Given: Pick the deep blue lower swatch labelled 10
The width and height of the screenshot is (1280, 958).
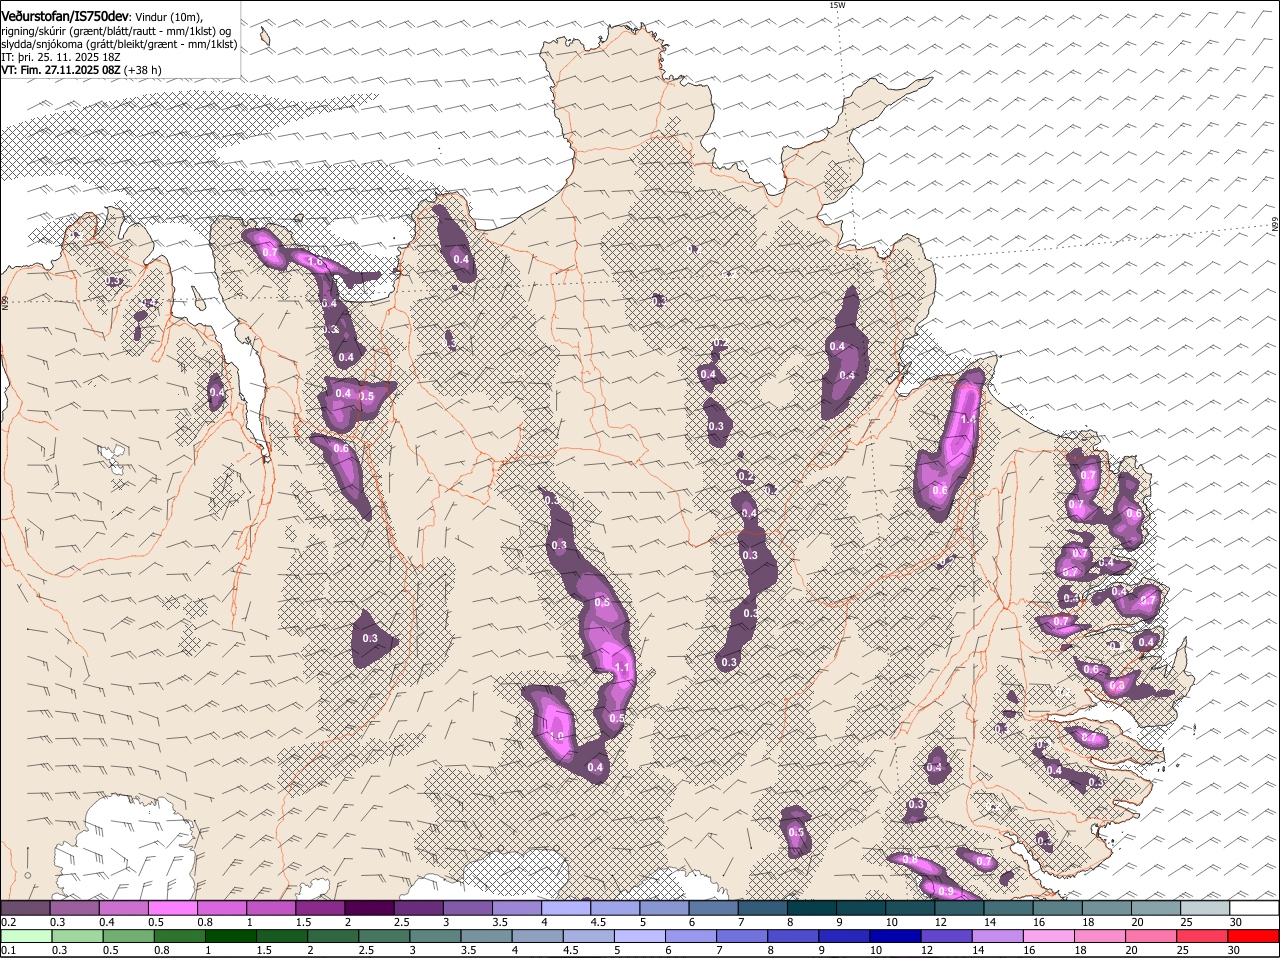Looking at the screenshot, I should [x=897, y=936].
